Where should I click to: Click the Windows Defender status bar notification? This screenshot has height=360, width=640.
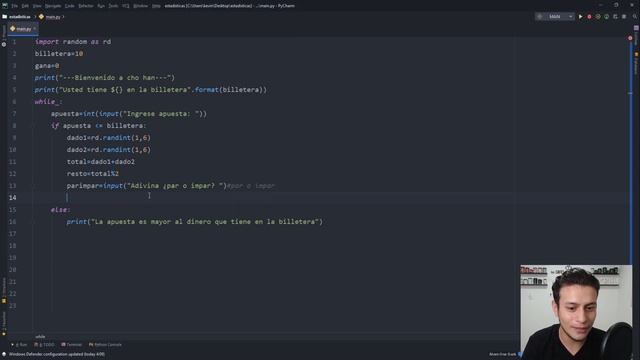click(x=57, y=354)
